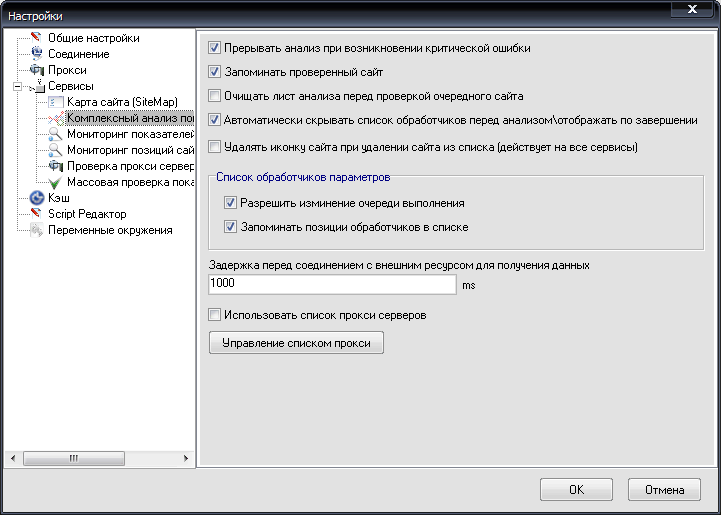
Task: Click the Общие настройки icon in tree
Action: pos(37,38)
